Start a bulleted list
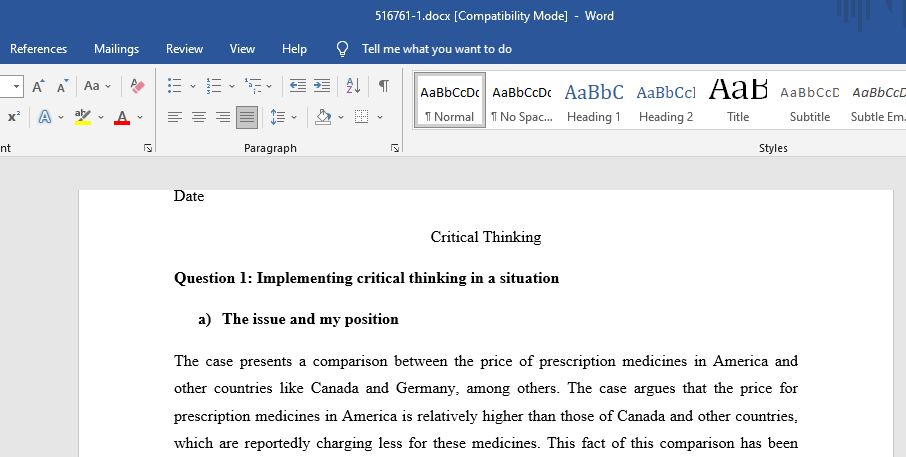The width and height of the screenshot is (906, 457). click(x=174, y=86)
